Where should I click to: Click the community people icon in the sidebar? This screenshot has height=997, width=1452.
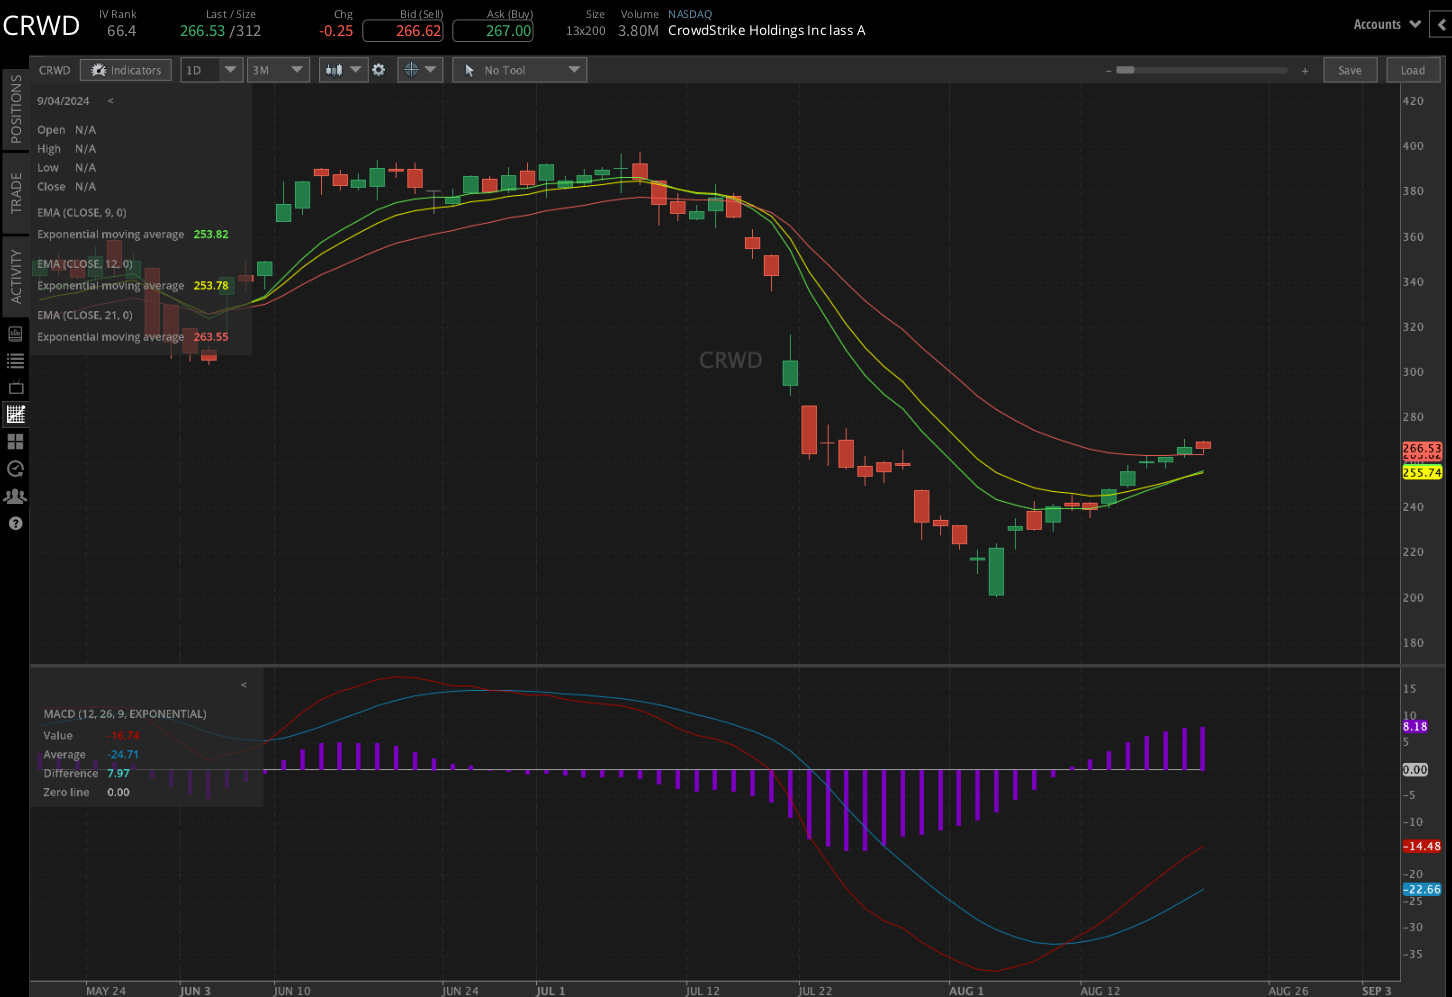(15, 496)
